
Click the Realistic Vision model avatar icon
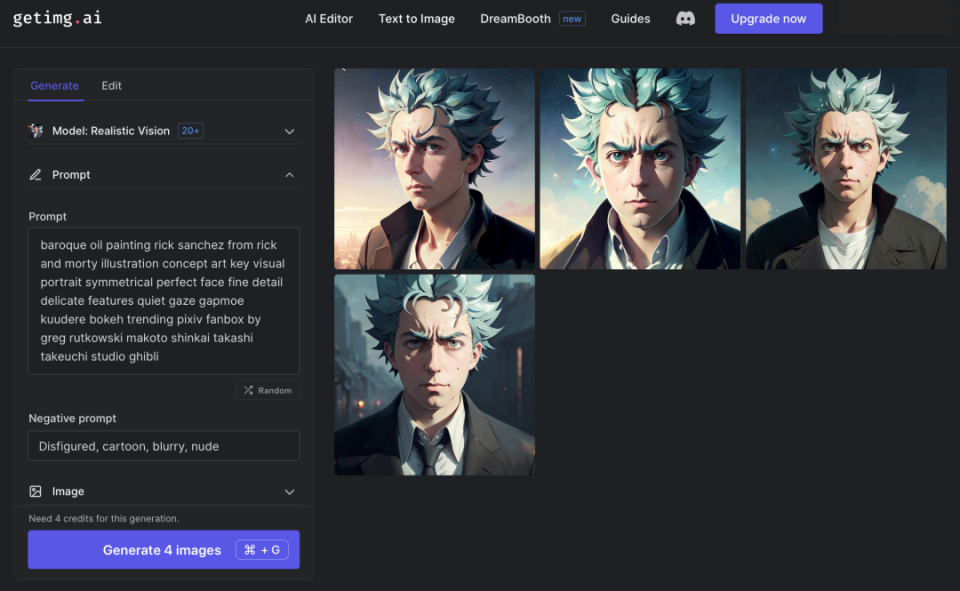coord(36,130)
